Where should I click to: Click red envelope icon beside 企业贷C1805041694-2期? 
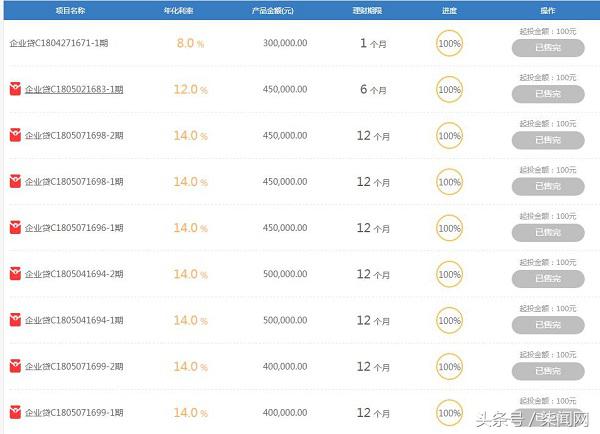(15, 274)
